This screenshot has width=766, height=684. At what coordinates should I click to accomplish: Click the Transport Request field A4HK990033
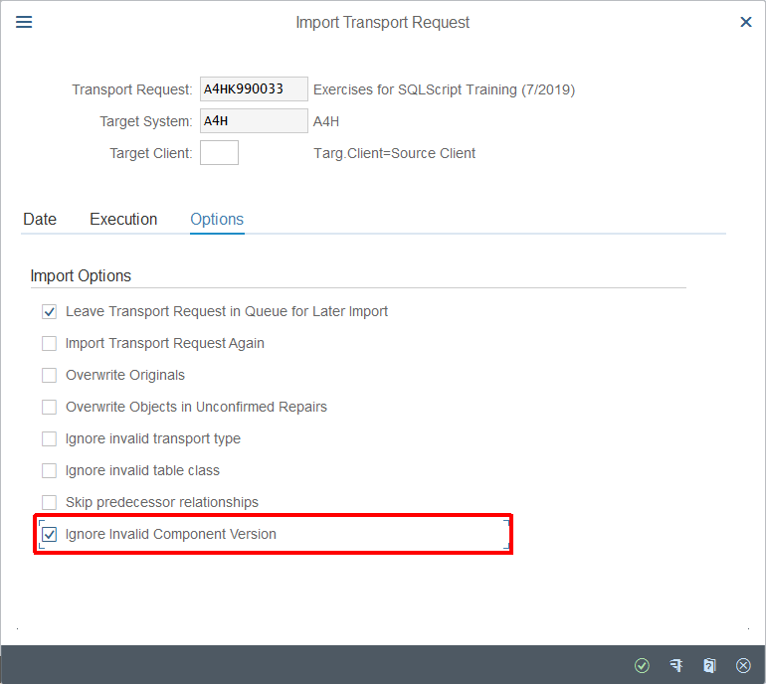click(x=254, y=89)
